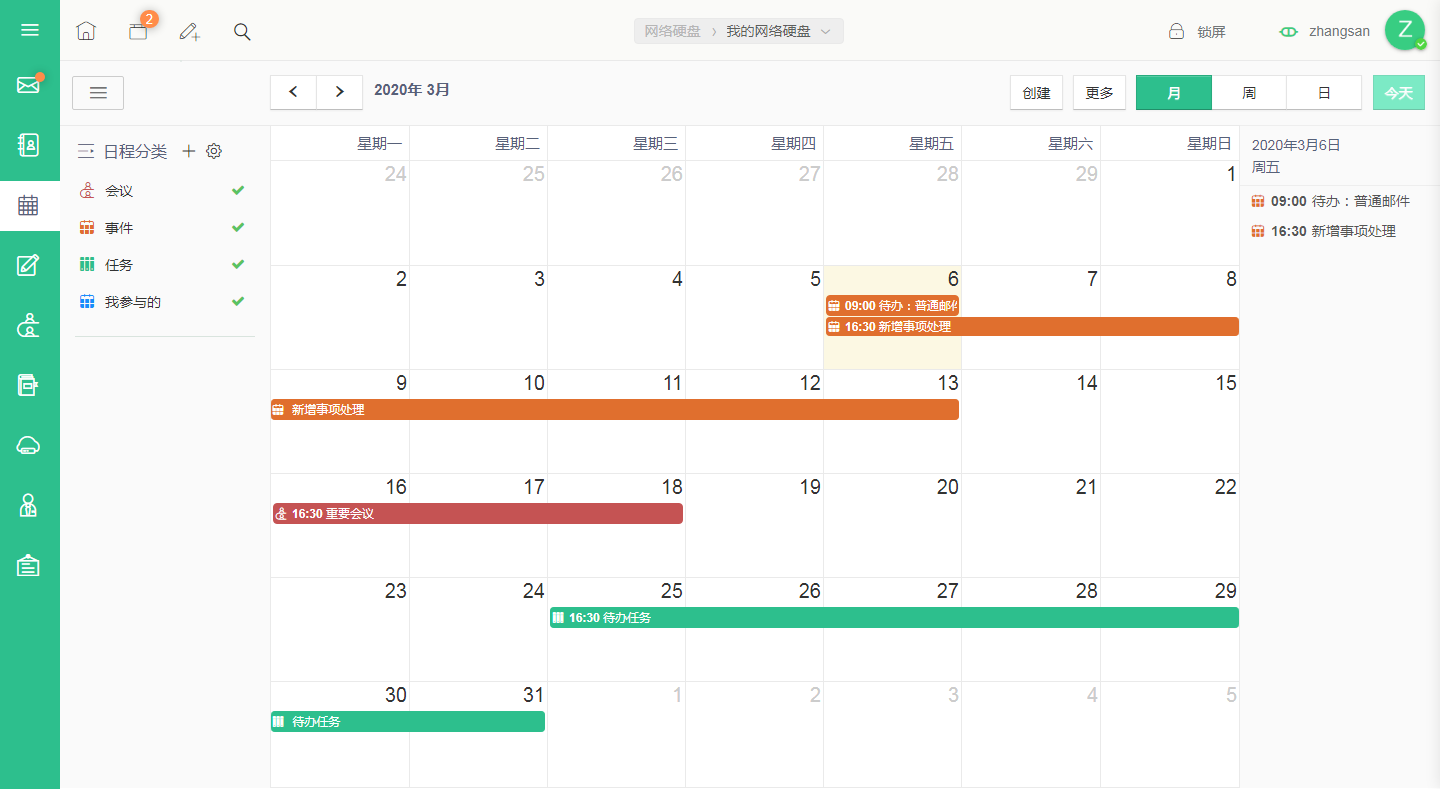Open the 待办任务 bar on March 30
The height and width of the screenshot is (789, 1440).
(x=408, y=722)
